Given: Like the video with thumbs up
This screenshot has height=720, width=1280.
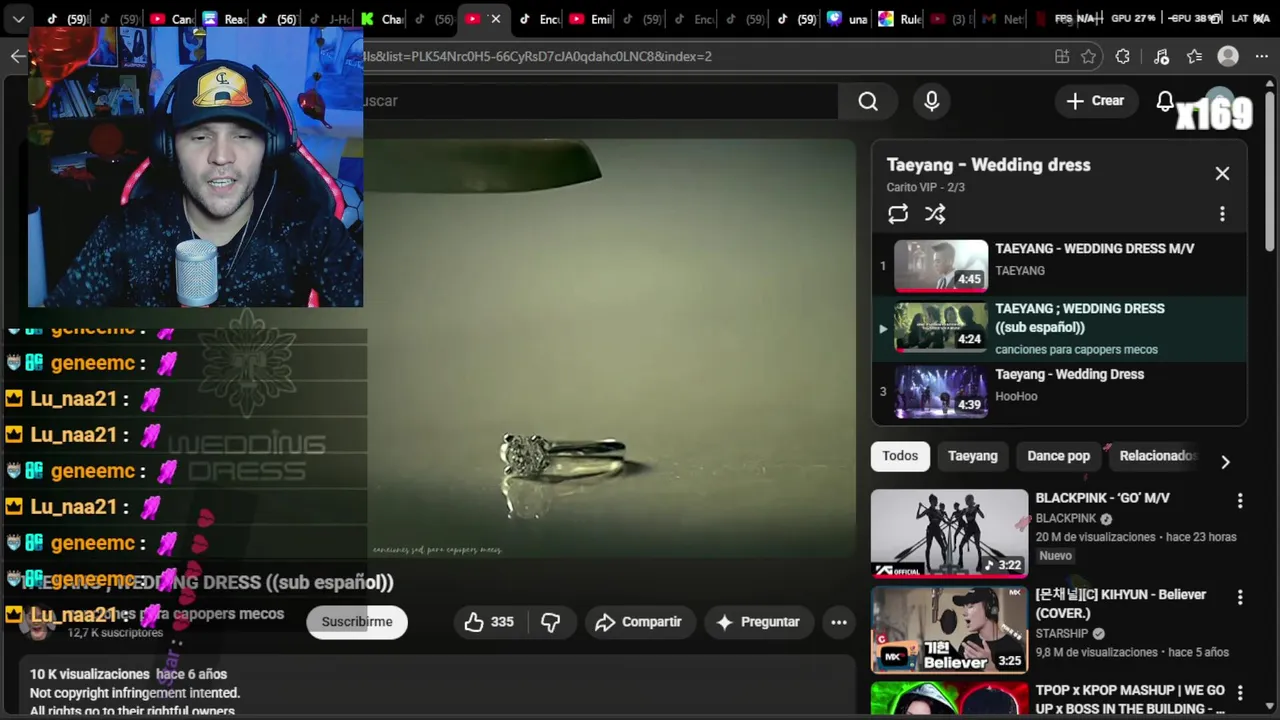Looking at the screenshot, I should tap(489, 622).
